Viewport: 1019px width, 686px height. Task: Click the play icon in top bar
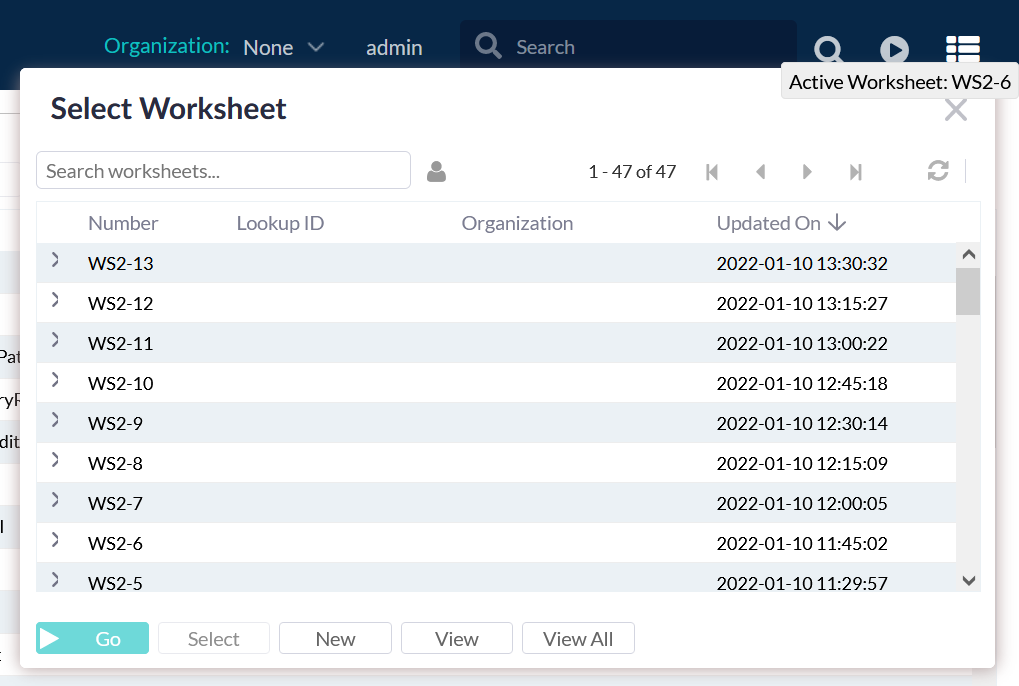point(894,48)
